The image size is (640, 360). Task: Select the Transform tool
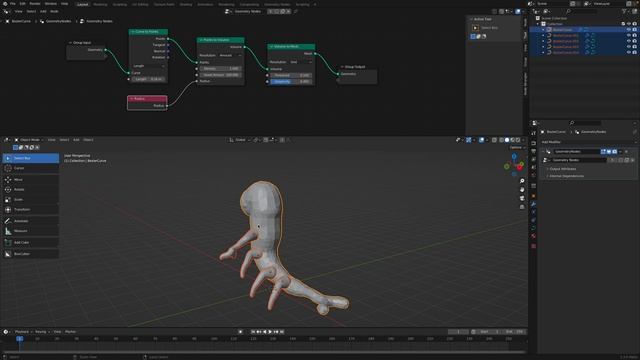pos(31,209)
